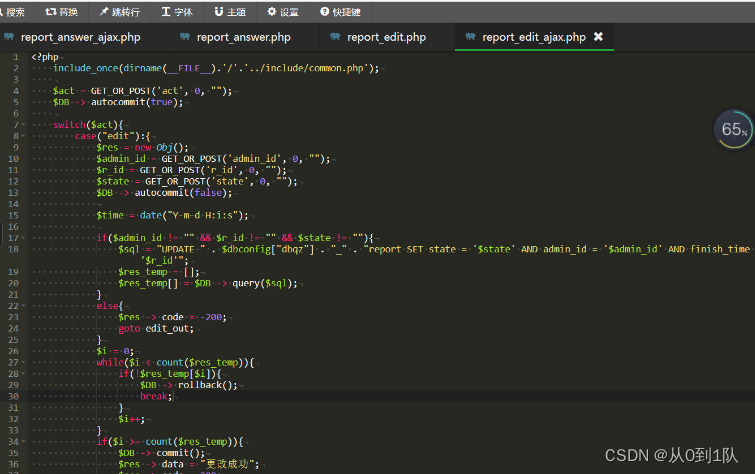The image size is (755, 474).
Task: Open the 替换 replace tool
Action: click(x=61, y=12)
